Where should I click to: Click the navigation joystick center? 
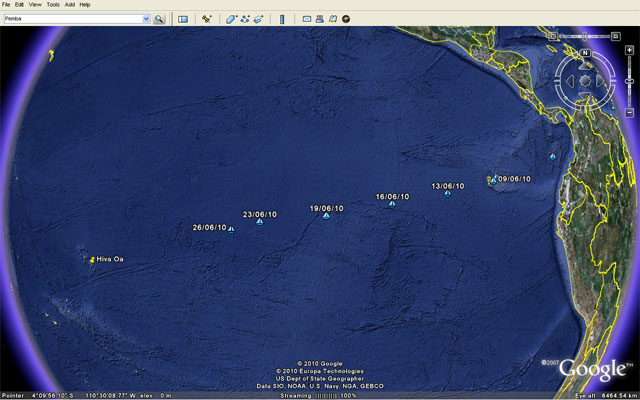pyautogui.click(x=585, y=81)
